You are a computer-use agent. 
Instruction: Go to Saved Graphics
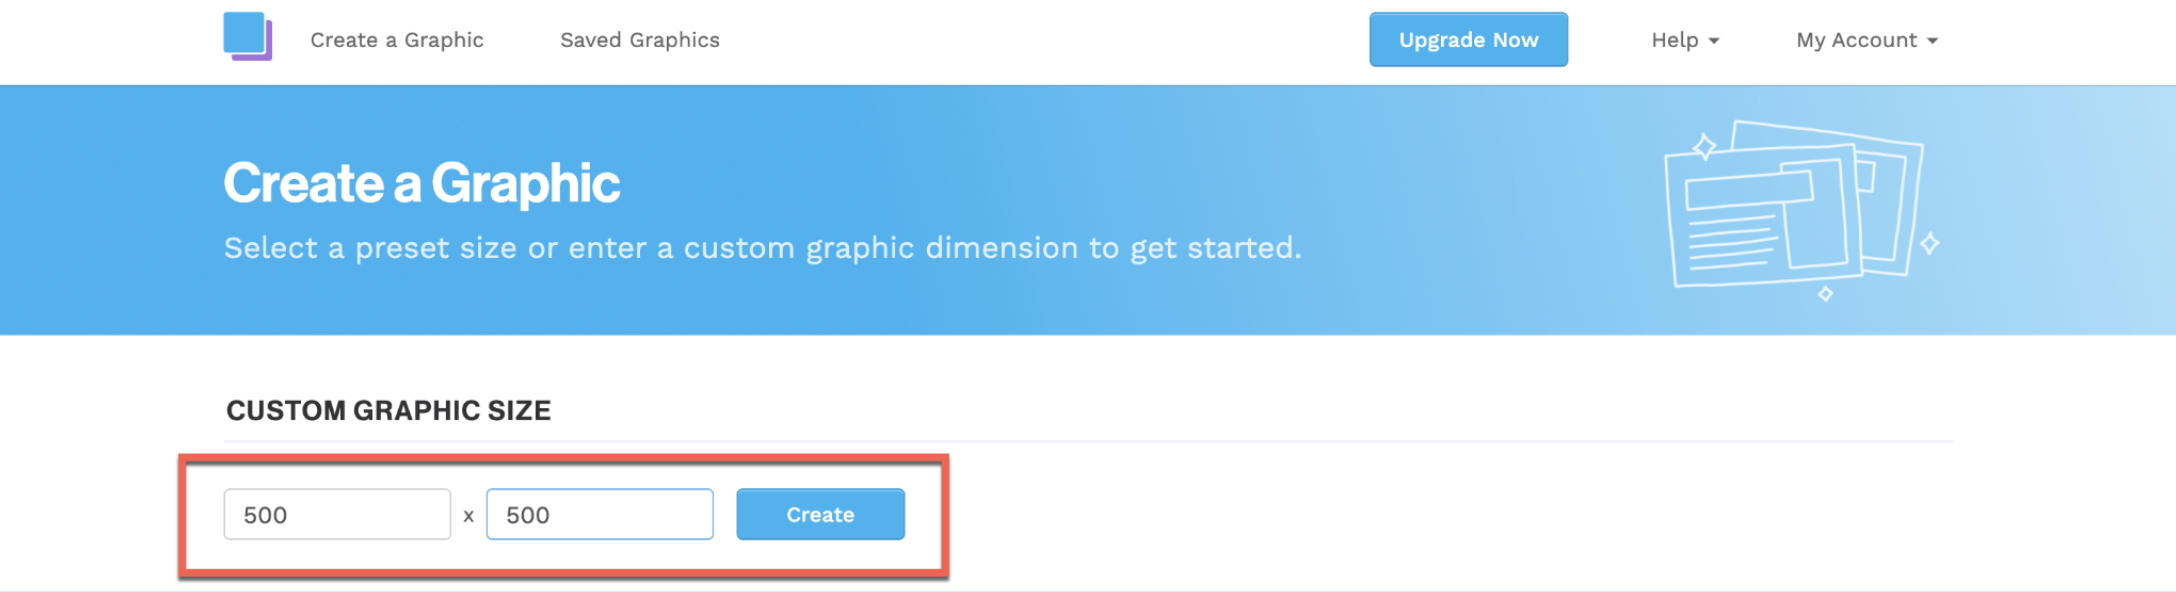[x=640, y=40]
